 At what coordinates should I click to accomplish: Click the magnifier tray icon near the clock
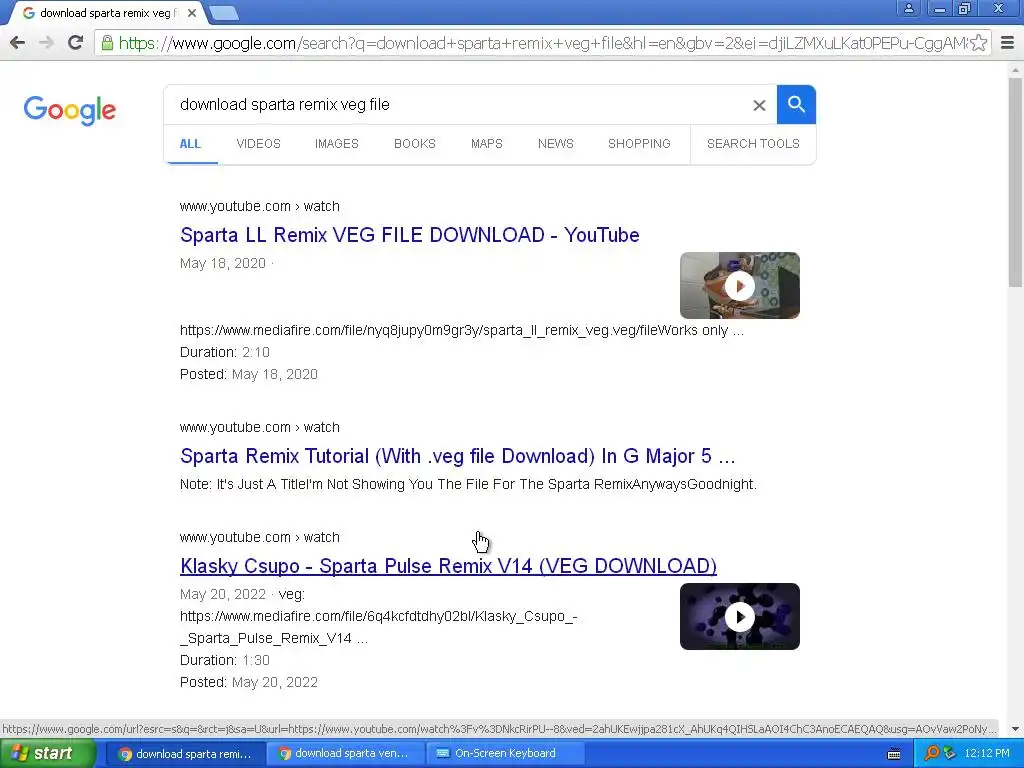pyautogui.click(x=932, y=753)
